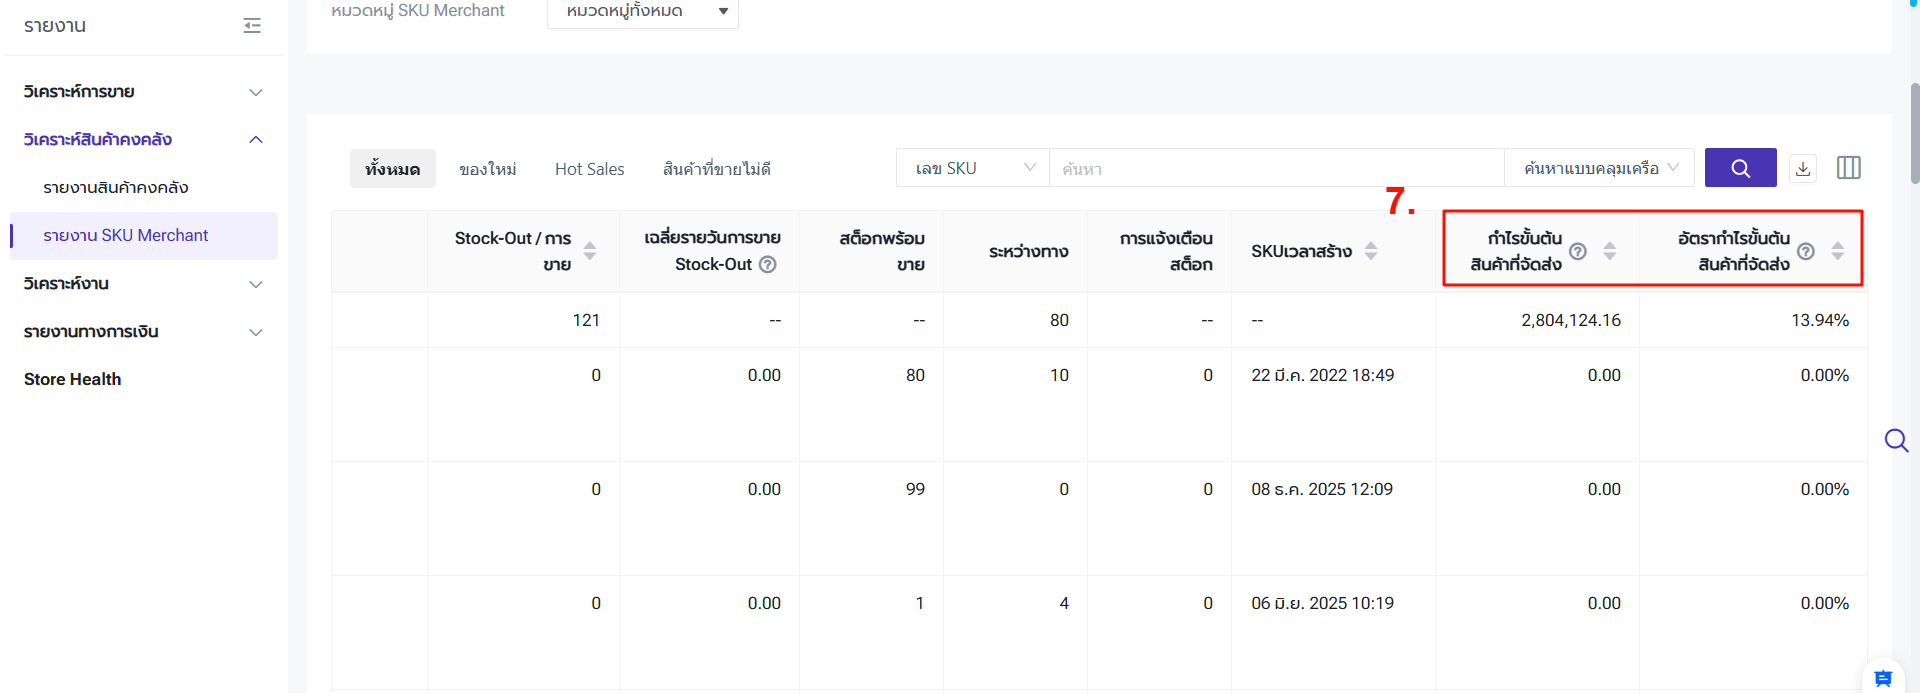Open รายงานสินค้าคงคลัง in sidebar
1920x693 pixels.
[116, 188]
